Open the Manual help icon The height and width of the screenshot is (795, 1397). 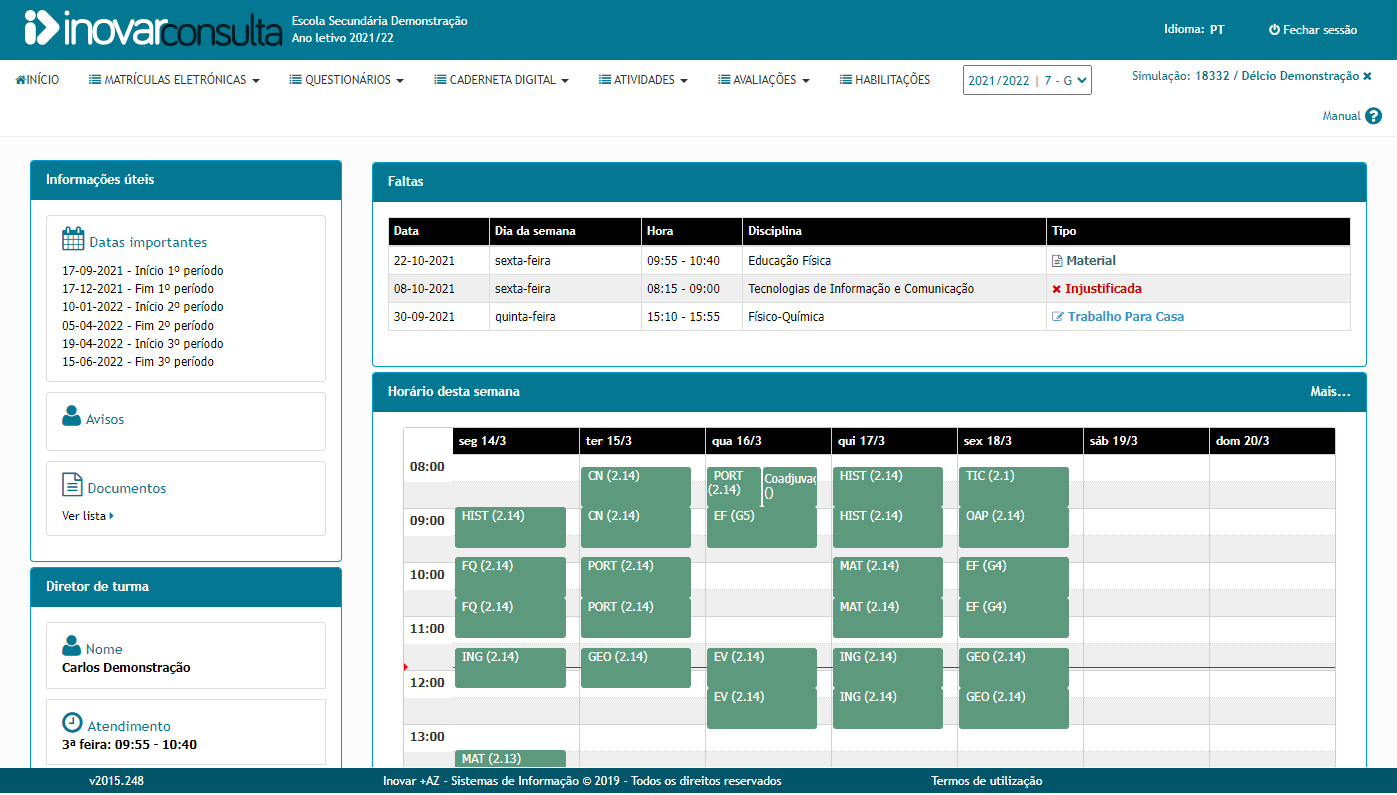1372,116
